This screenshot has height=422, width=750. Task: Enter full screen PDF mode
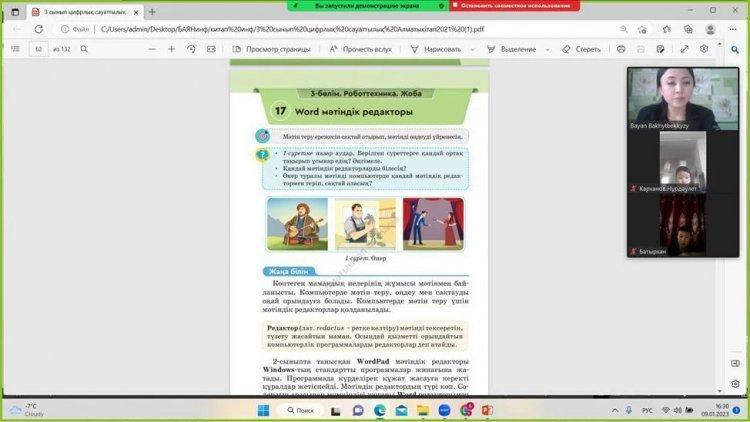tap(684, 49)
